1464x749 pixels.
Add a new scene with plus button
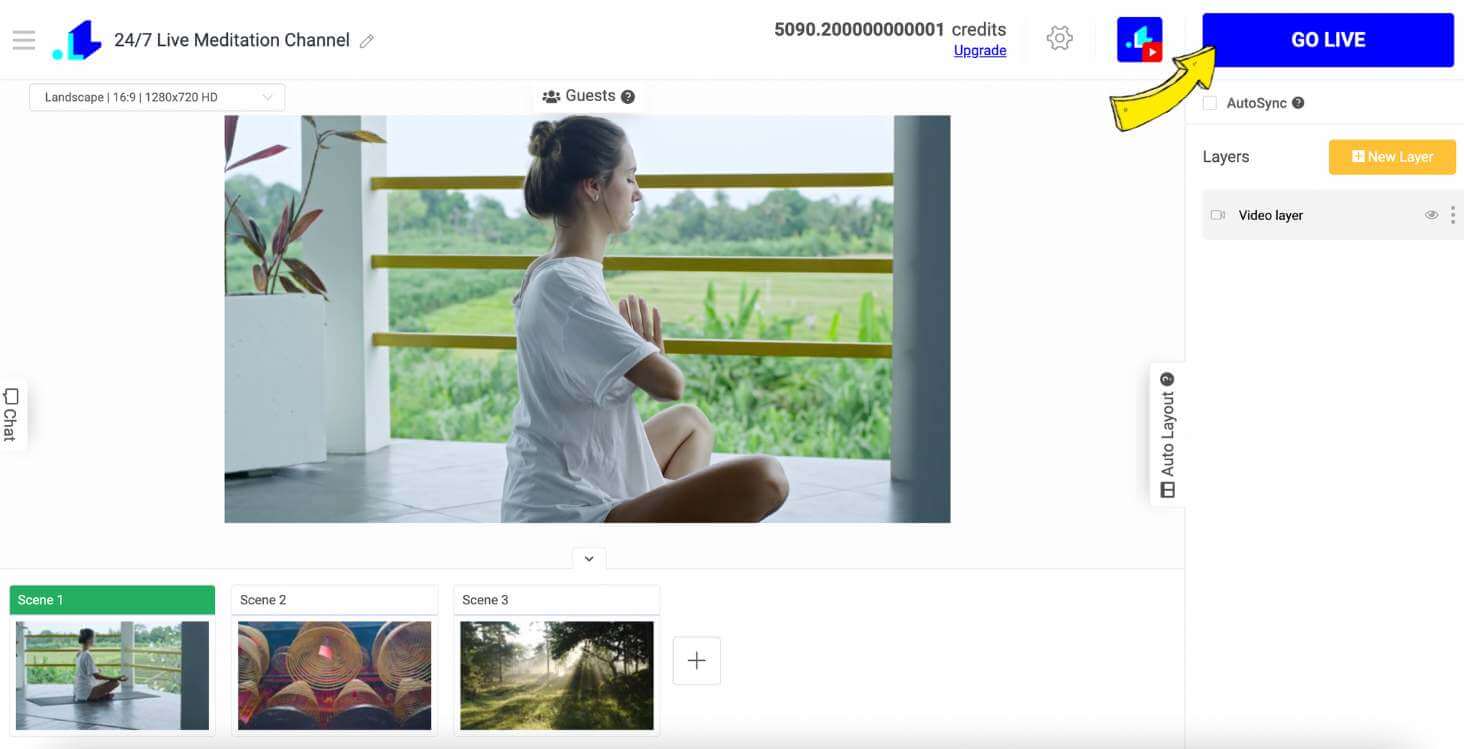click(x=697, y=661)
